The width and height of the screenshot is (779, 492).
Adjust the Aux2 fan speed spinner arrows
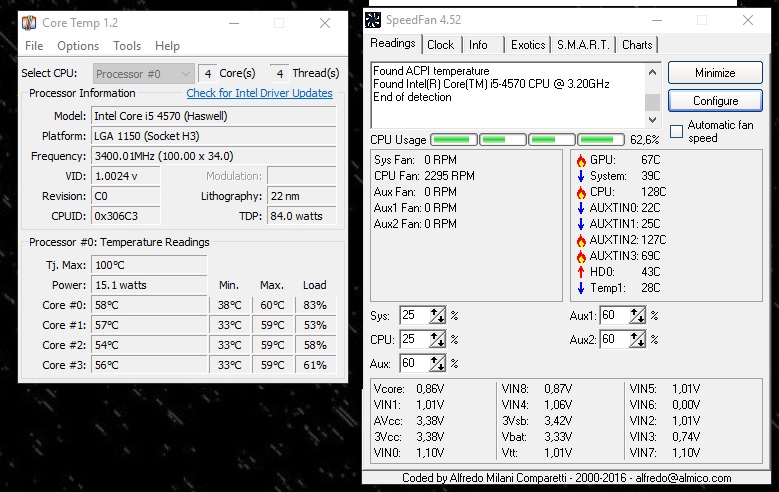[637, 339]
